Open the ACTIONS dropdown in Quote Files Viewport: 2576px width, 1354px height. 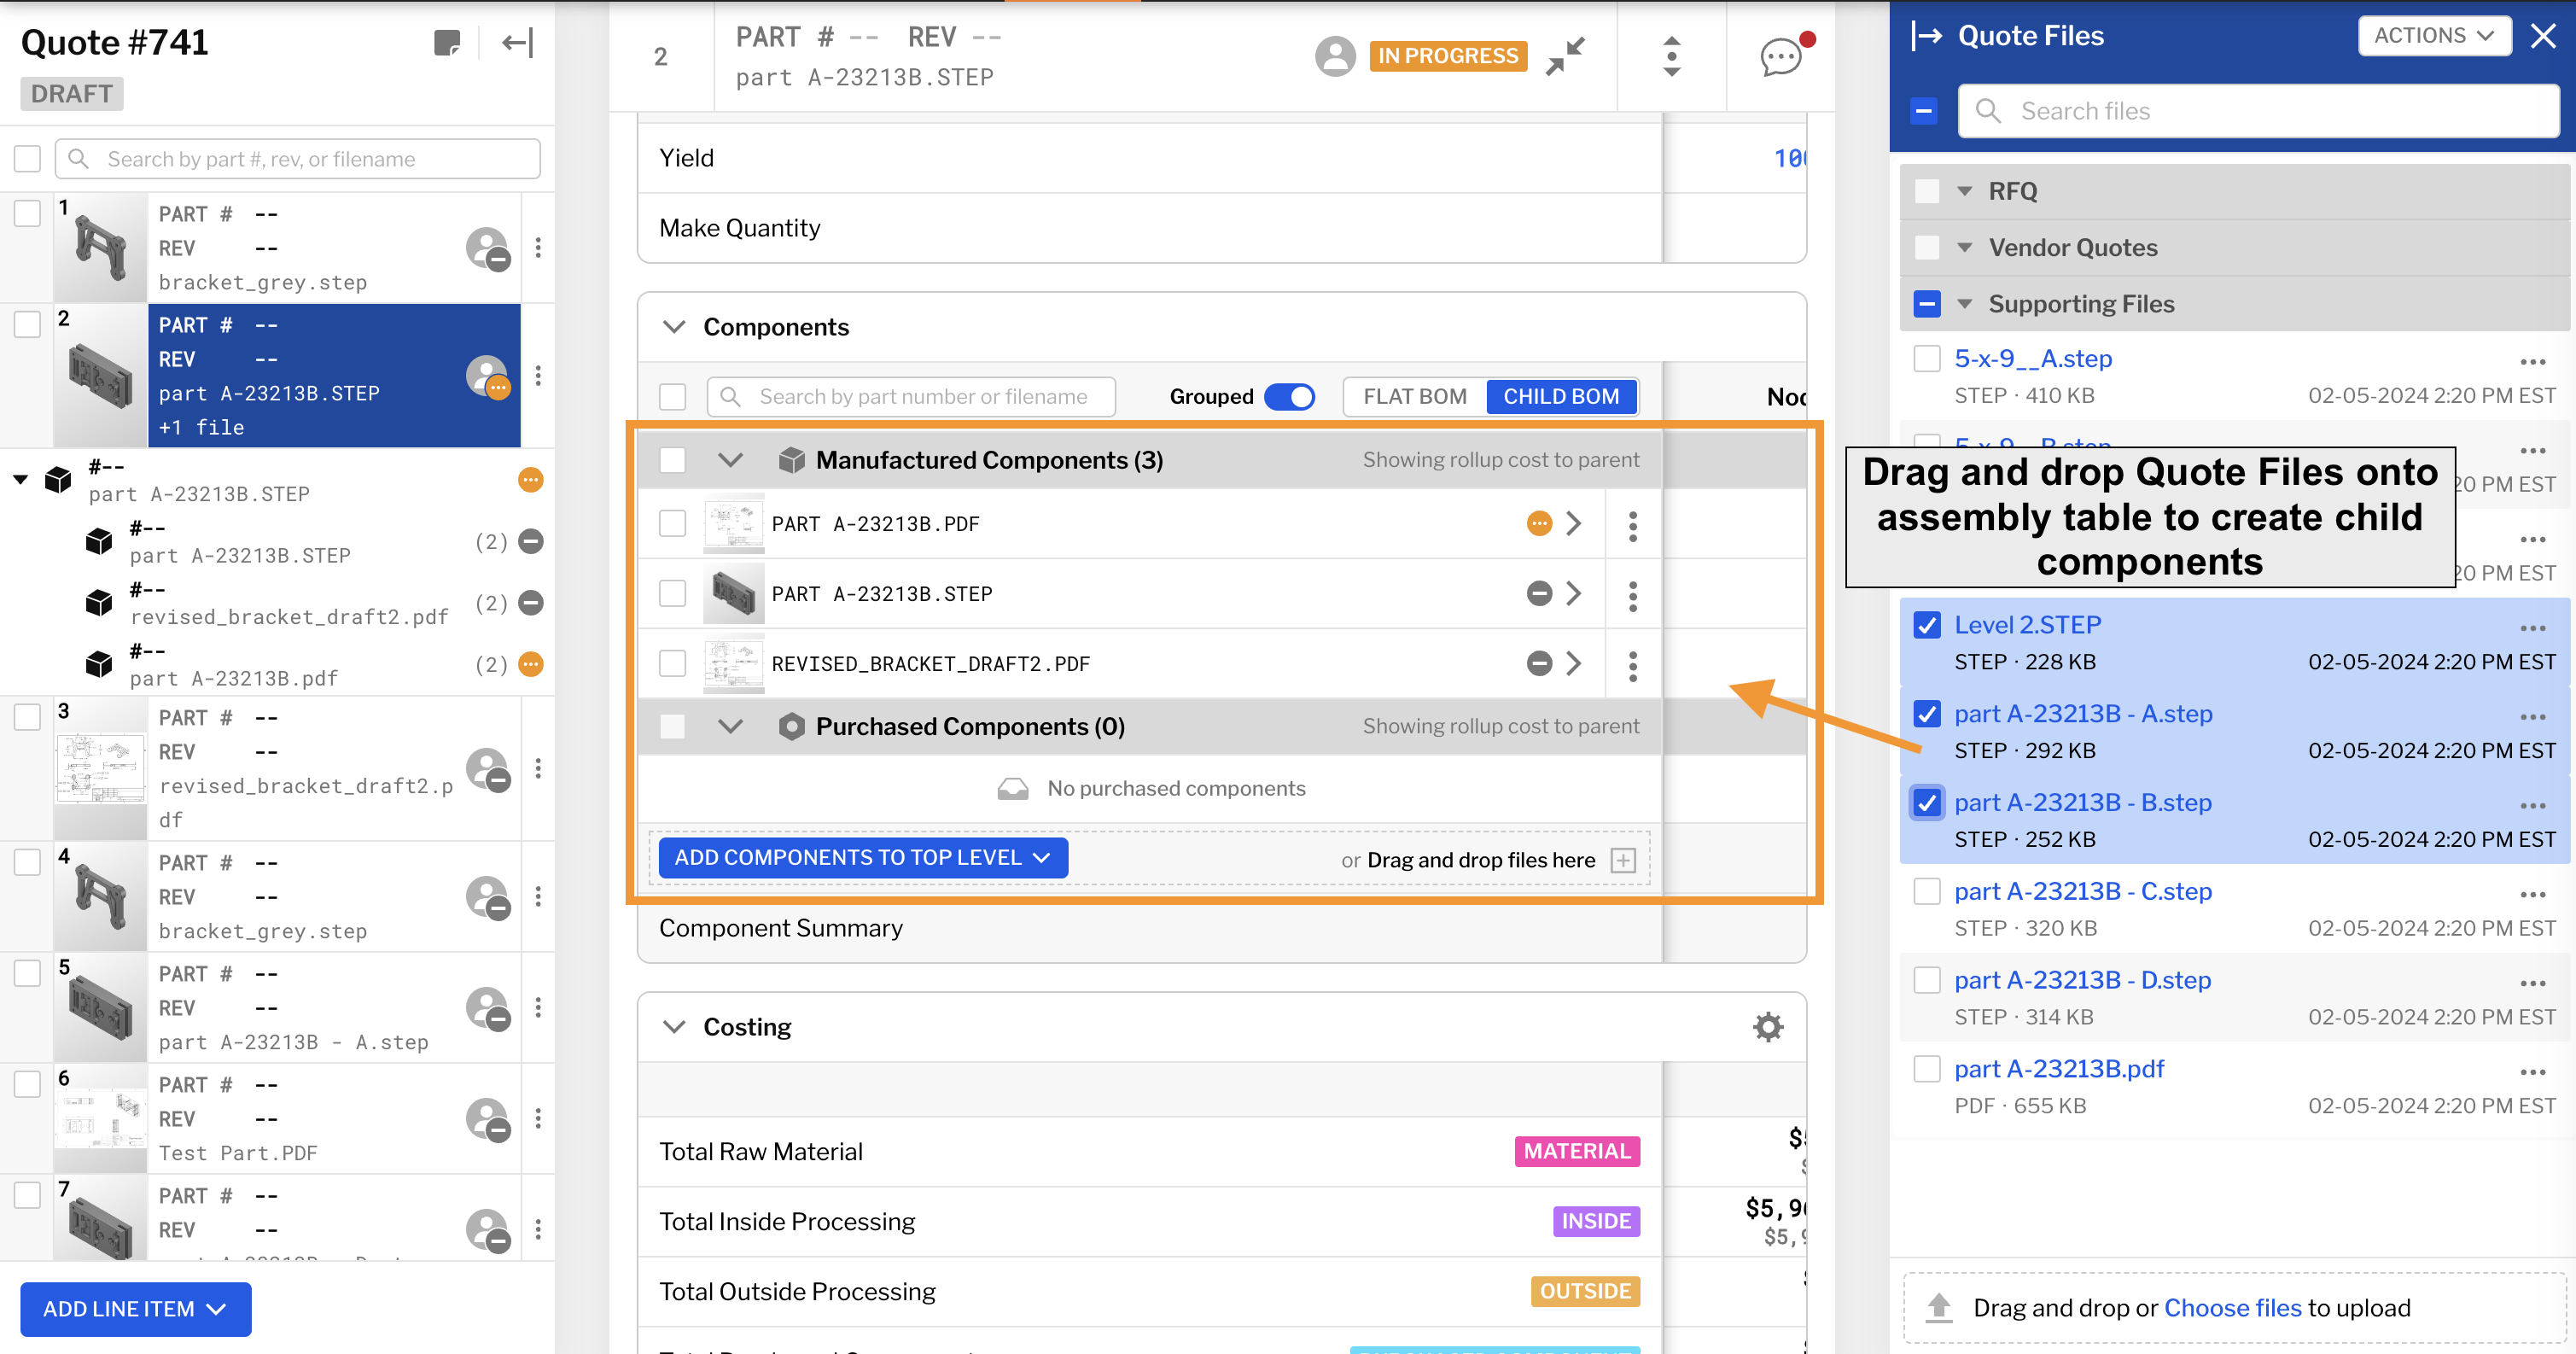click(2435, 35)
